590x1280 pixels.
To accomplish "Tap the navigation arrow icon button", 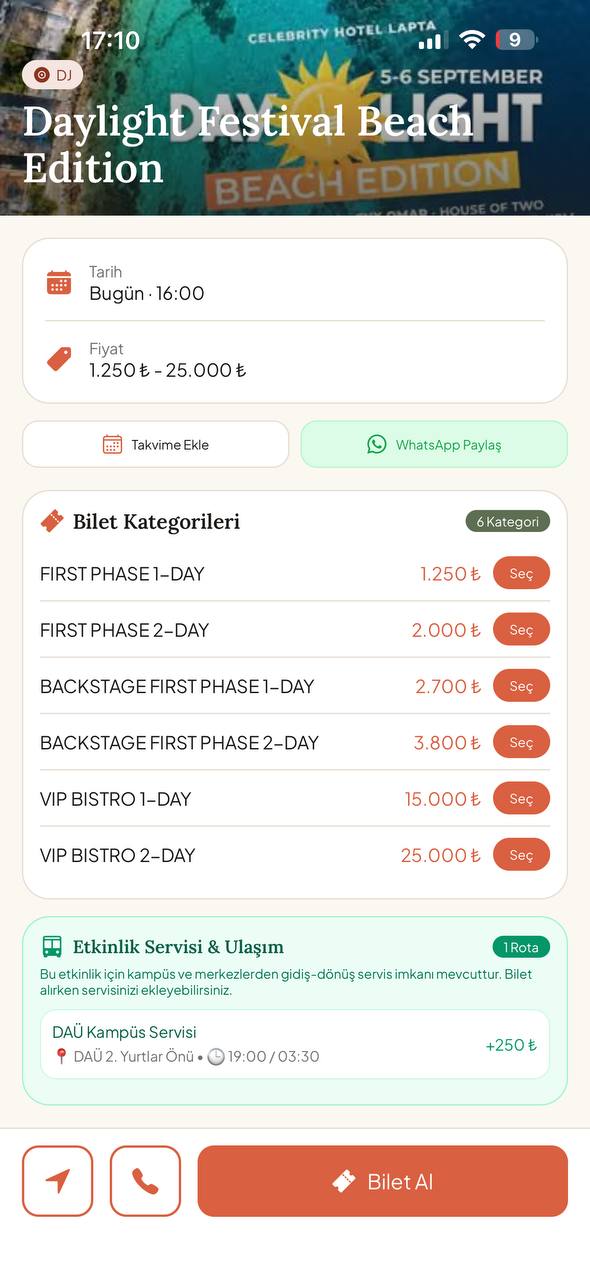I will [58, 1181].
